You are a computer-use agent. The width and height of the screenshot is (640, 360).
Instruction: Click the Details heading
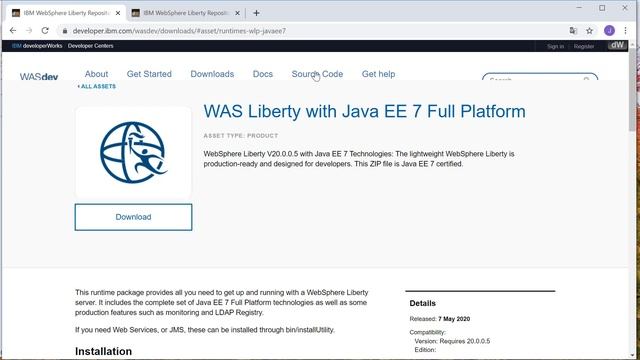click(422, 303)
